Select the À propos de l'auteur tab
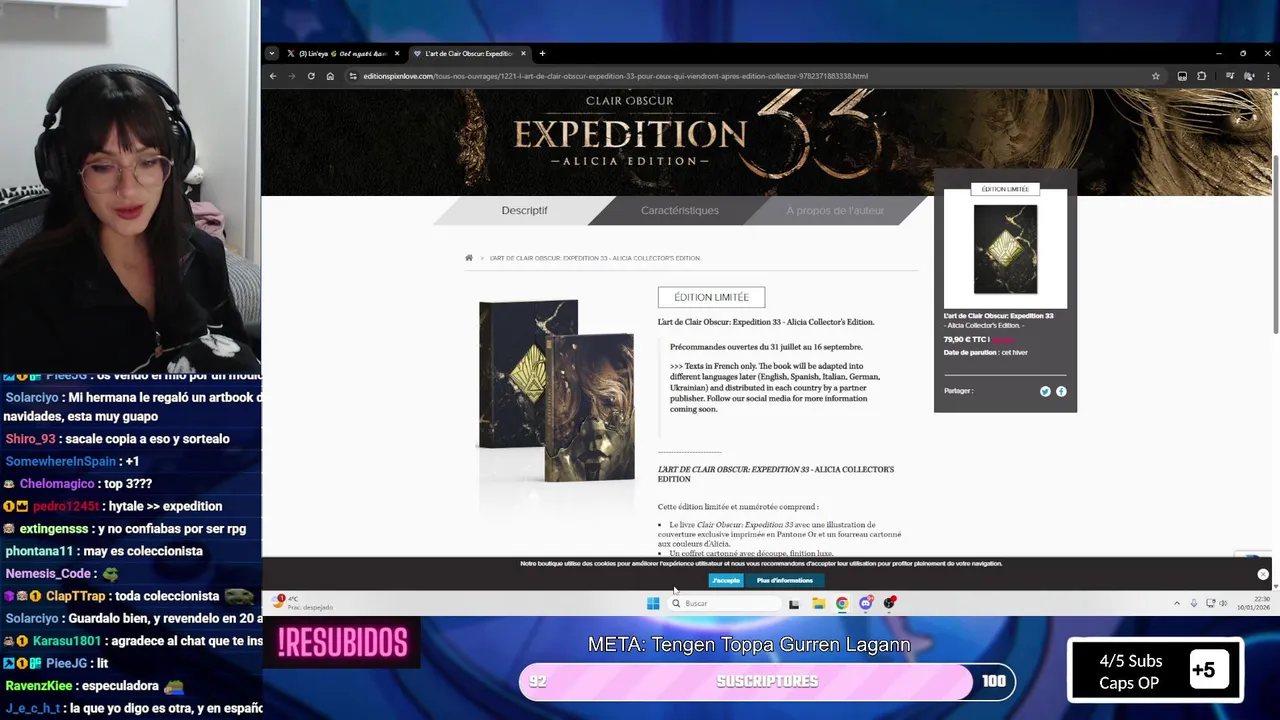The image size is (1280, 720). click(835, 211)
